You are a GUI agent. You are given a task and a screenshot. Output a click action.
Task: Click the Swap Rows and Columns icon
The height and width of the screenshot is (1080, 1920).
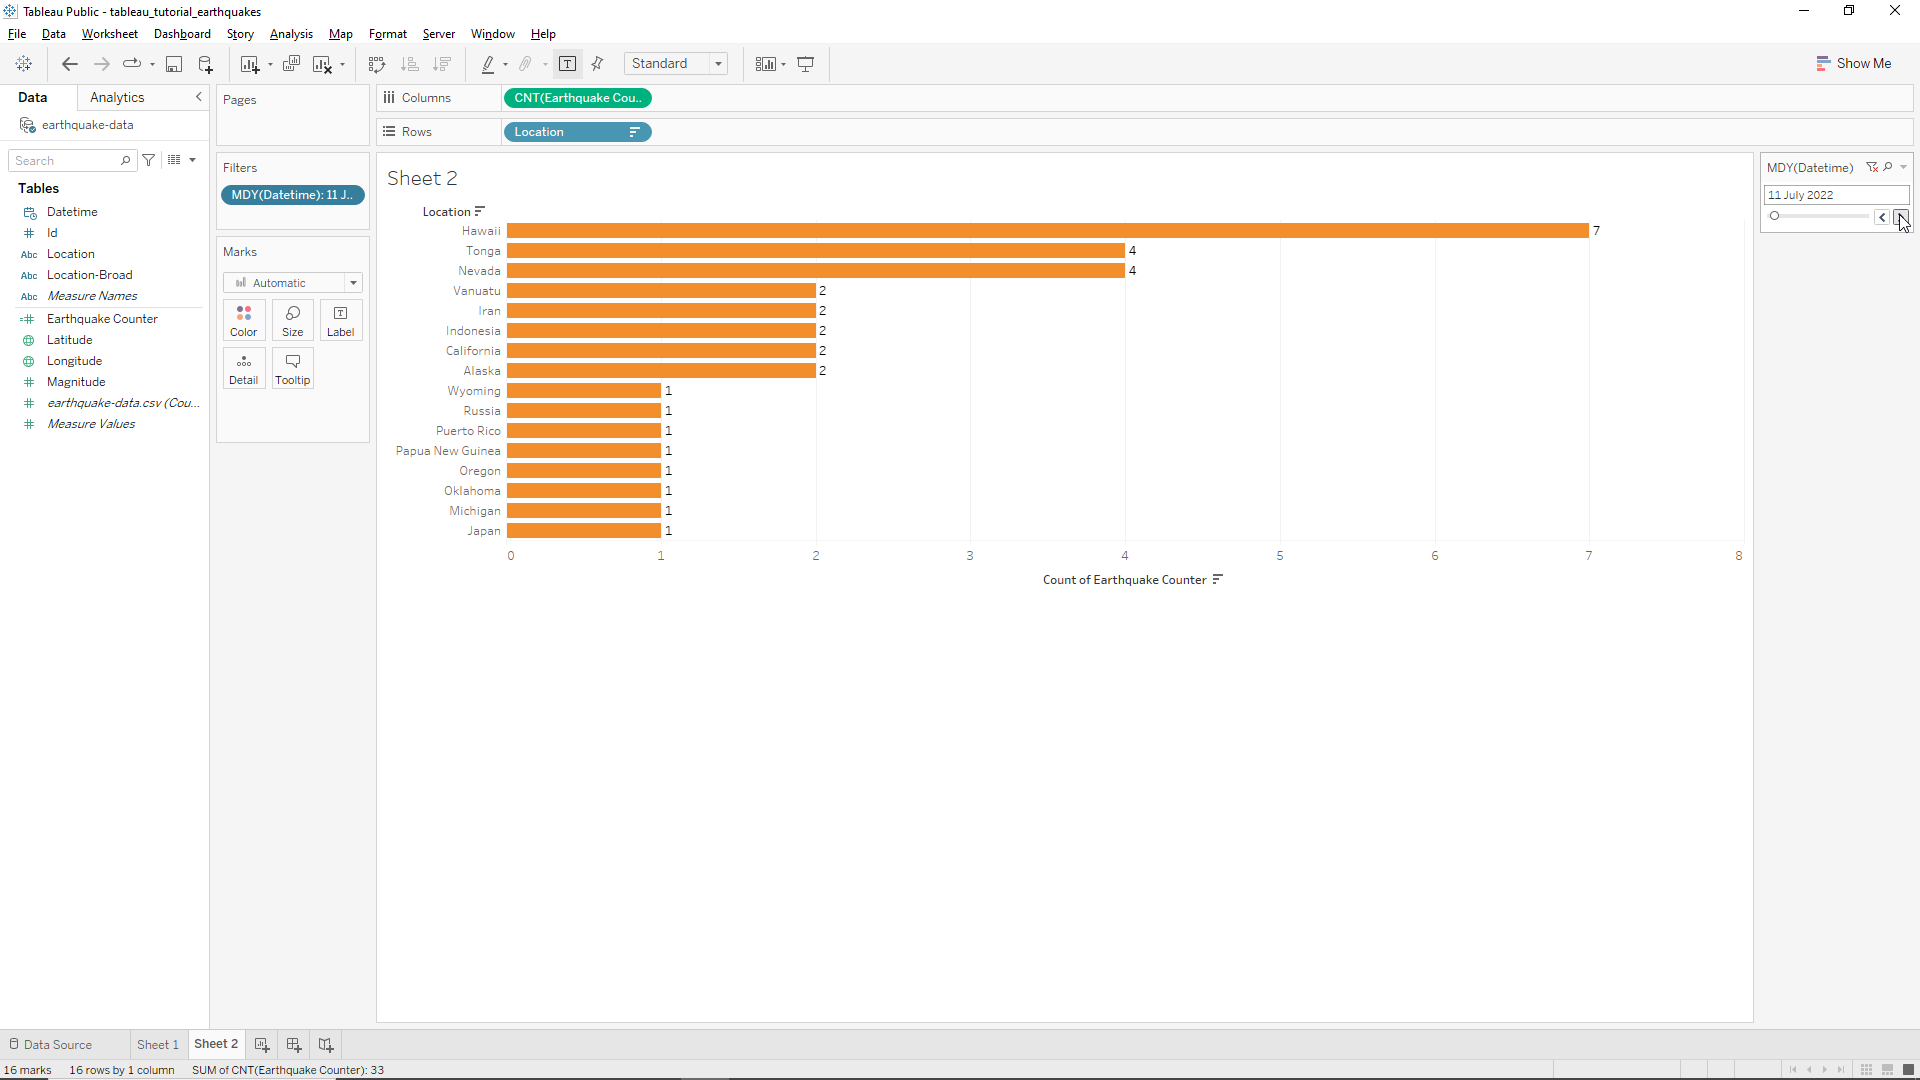377,64
